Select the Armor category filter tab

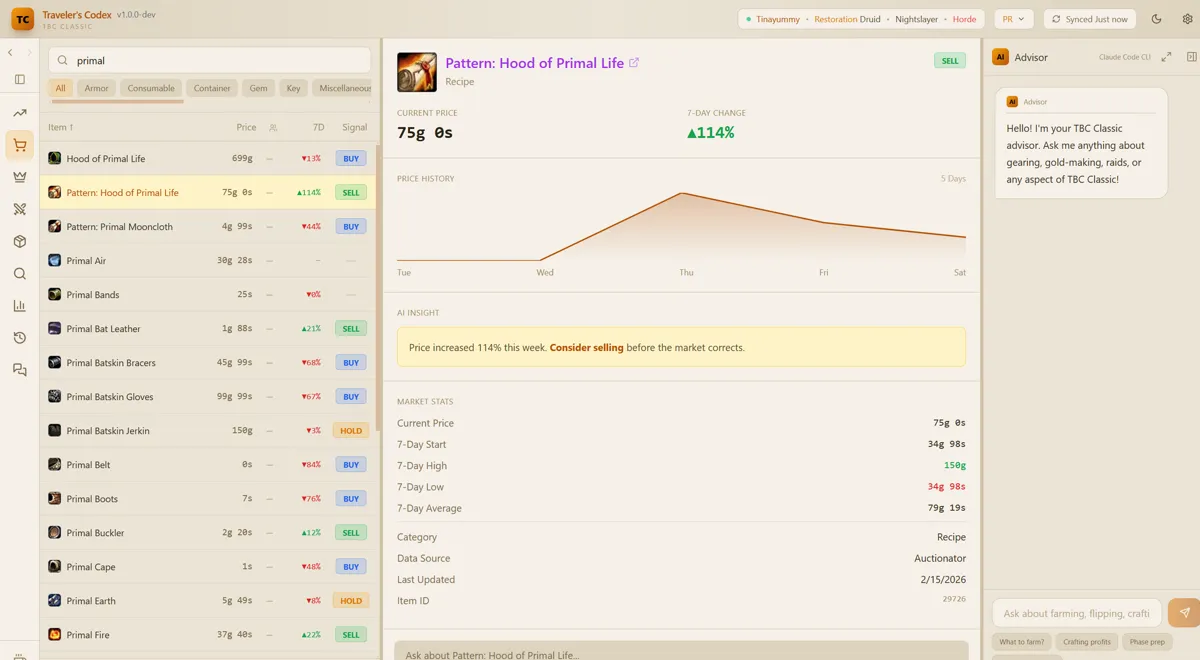point(96,88)
